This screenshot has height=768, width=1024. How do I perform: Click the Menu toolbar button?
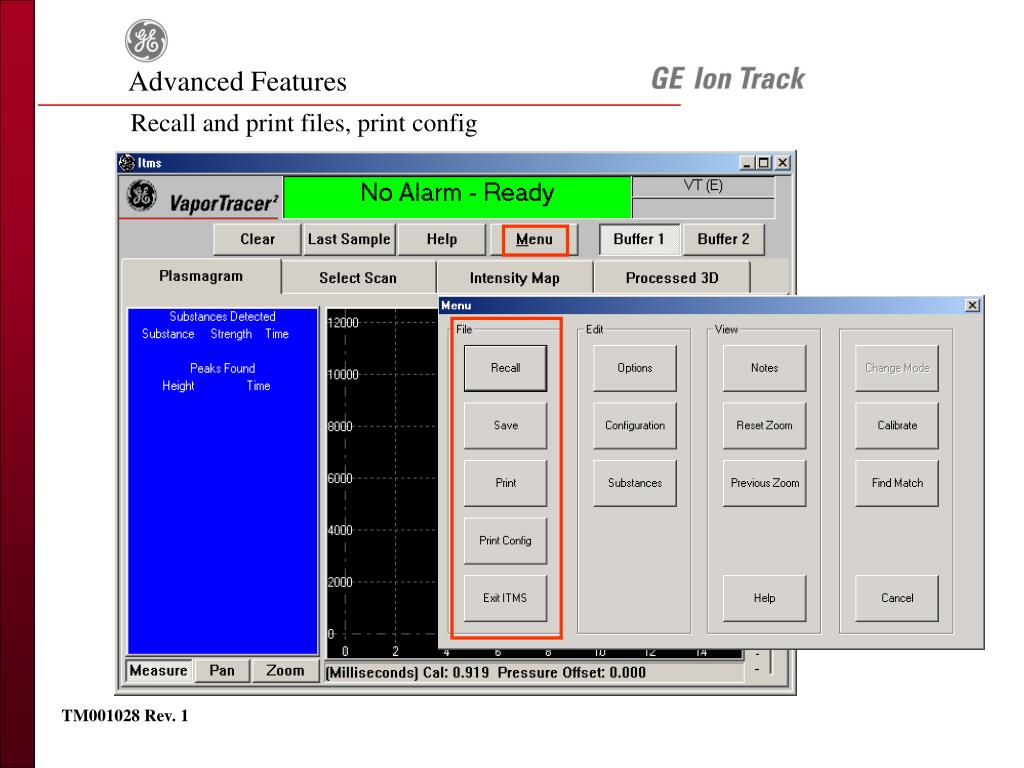(535, 240)
